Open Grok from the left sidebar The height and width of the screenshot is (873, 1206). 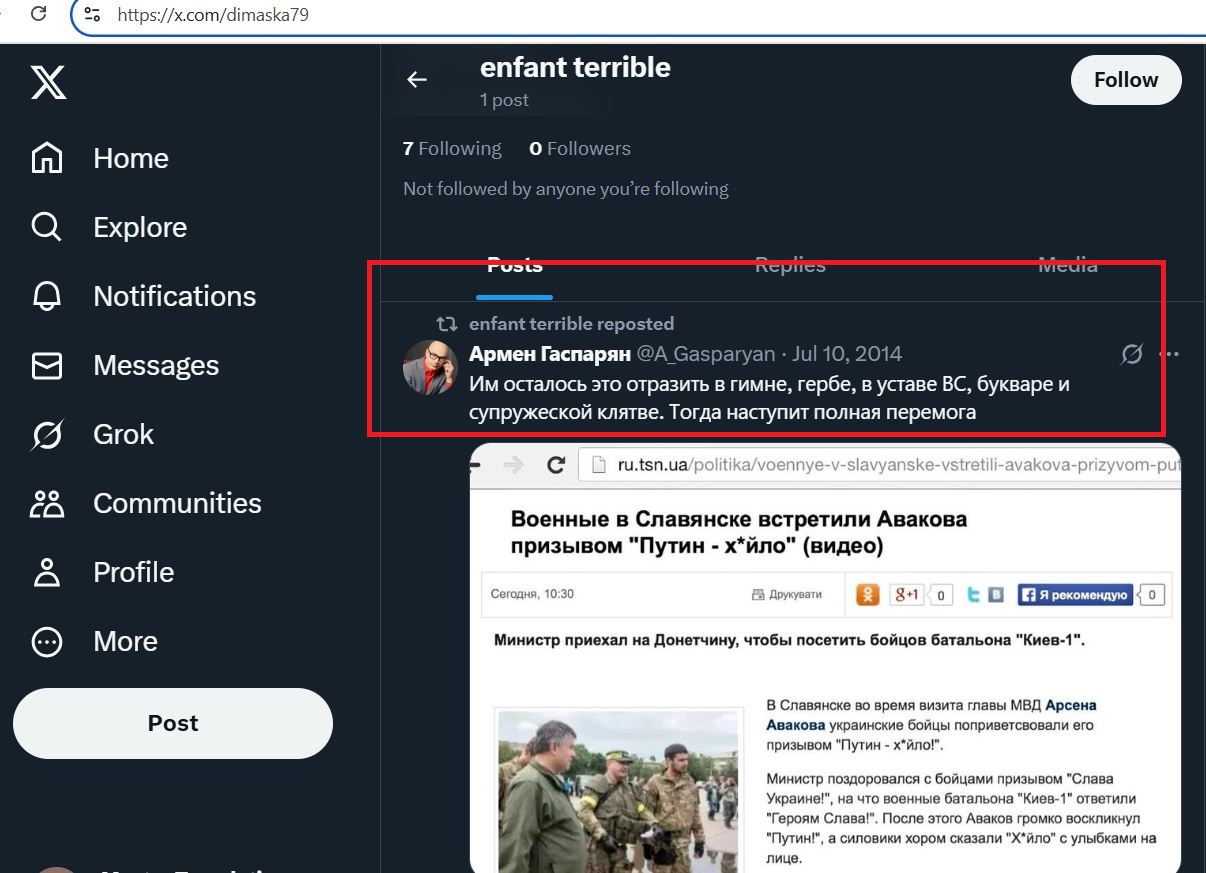pos(92,434)
